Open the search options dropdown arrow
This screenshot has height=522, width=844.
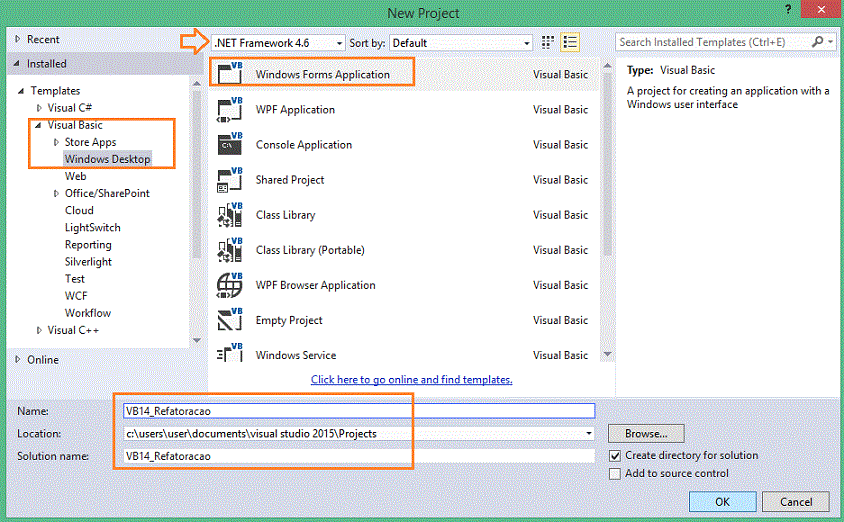(831, 41)
